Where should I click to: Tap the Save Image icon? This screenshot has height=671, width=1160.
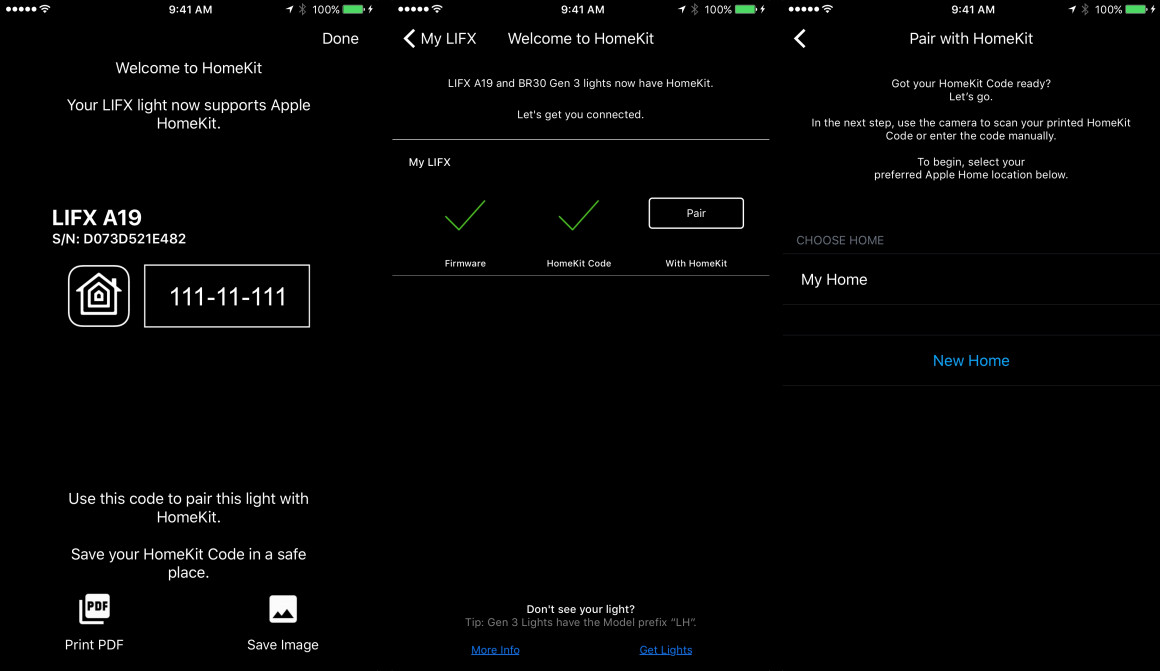coord(283,609)
